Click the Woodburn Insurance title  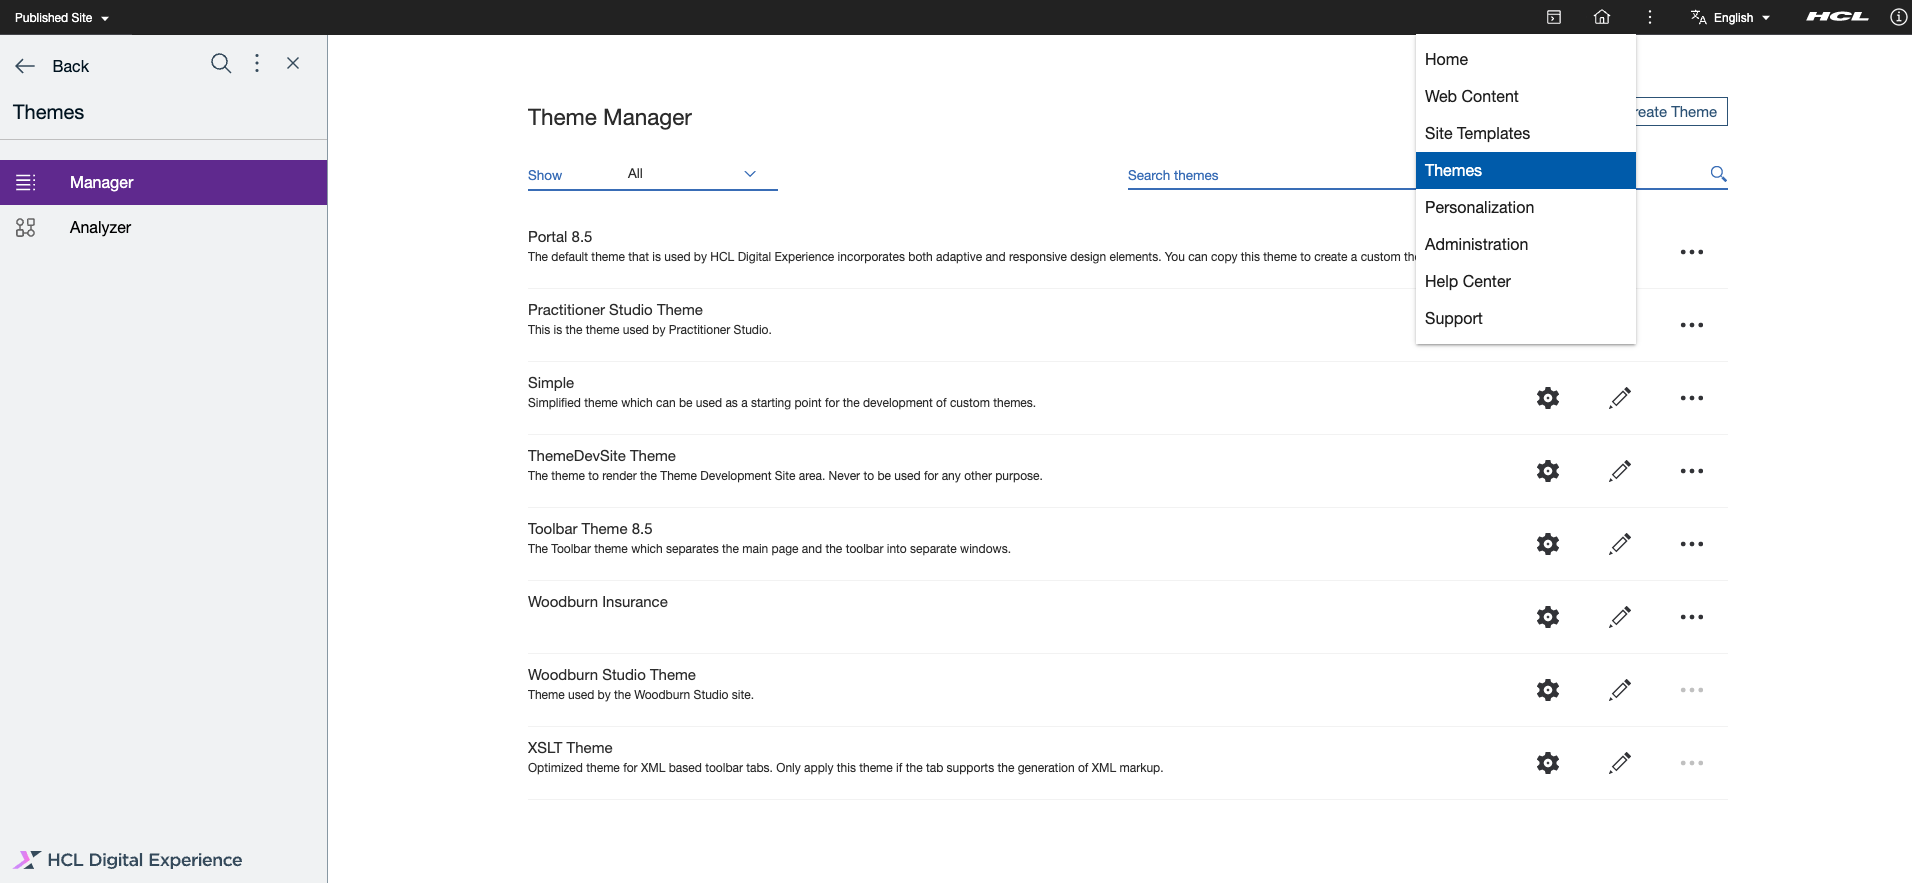tap(598, 602)
